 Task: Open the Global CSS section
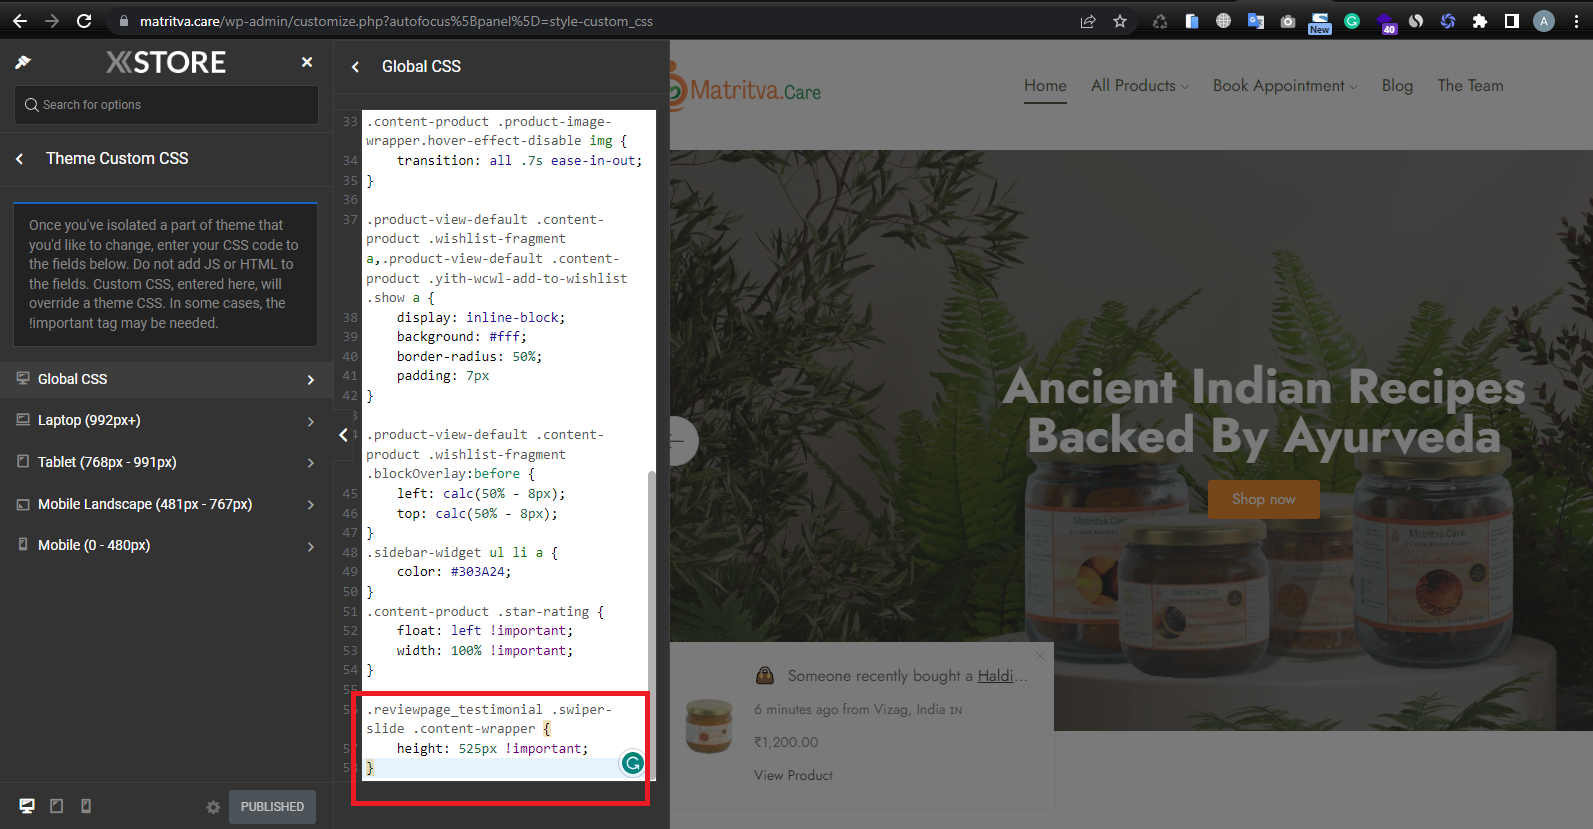166,379
